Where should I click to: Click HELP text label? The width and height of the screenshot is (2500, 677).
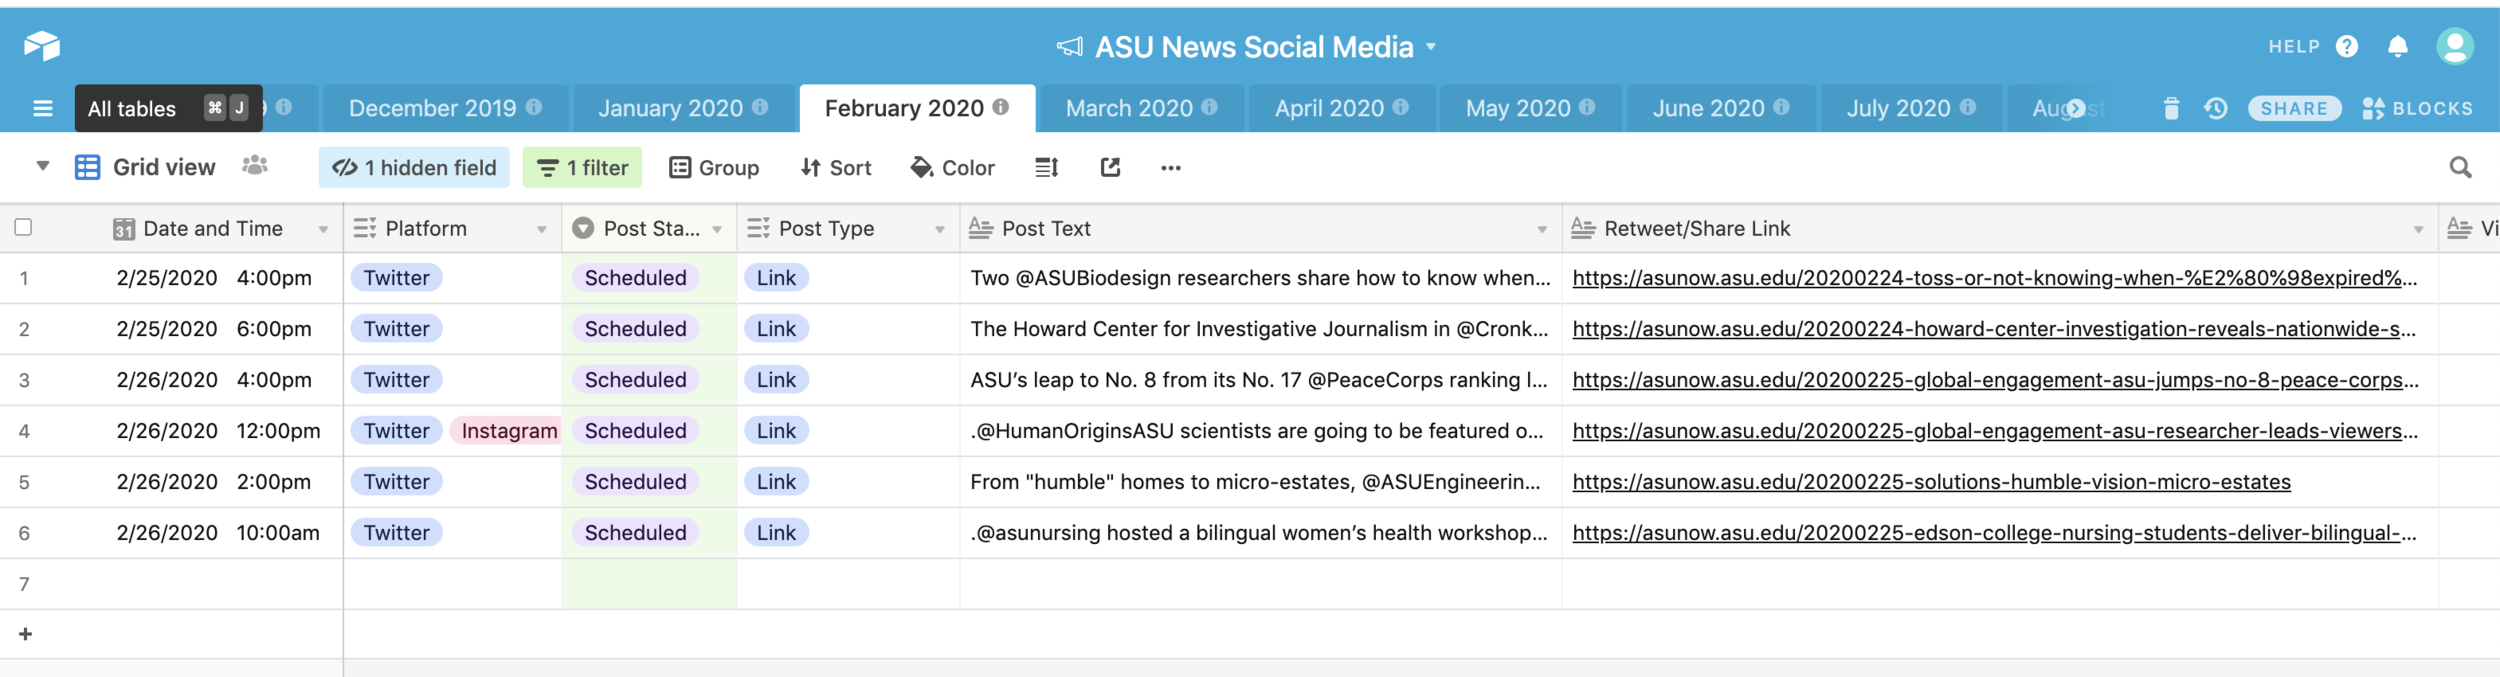pyautogui.click(x=2294, y=47)
